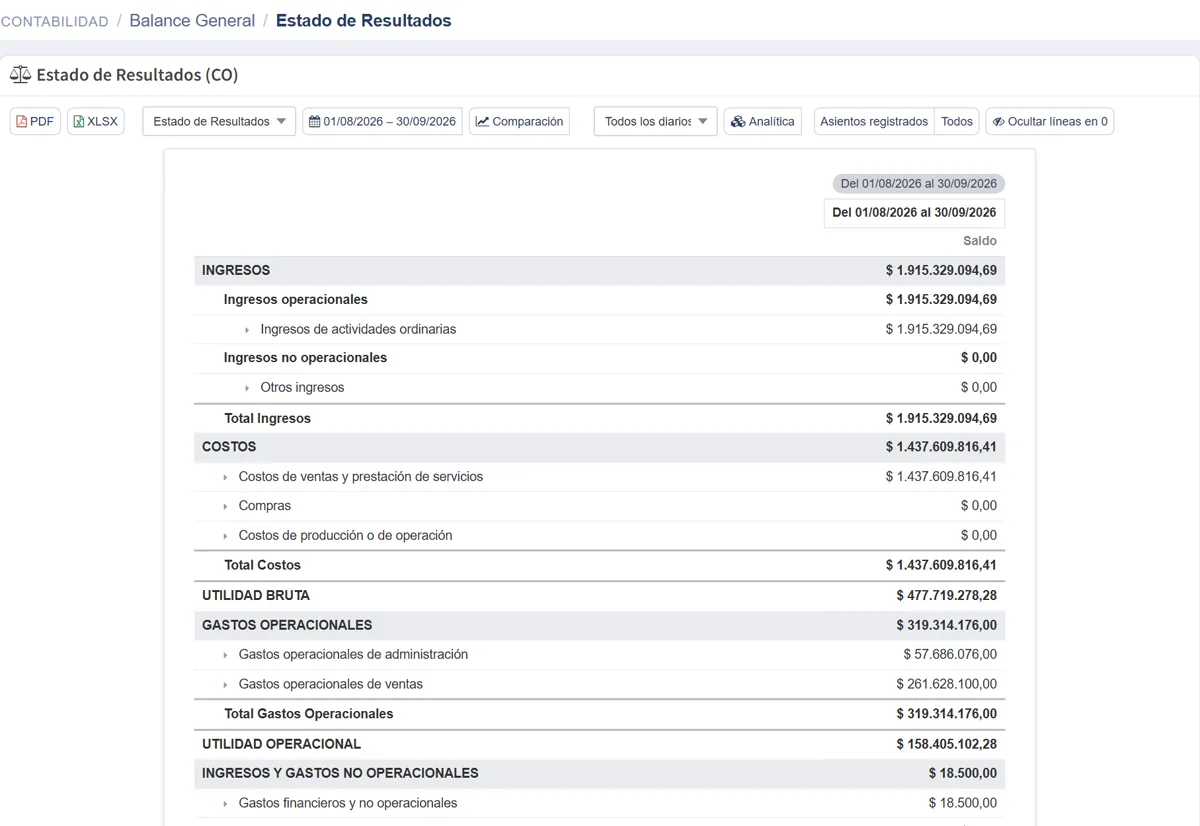Click the gray period badge Del 01/08/2026

(x=918, y=184)
